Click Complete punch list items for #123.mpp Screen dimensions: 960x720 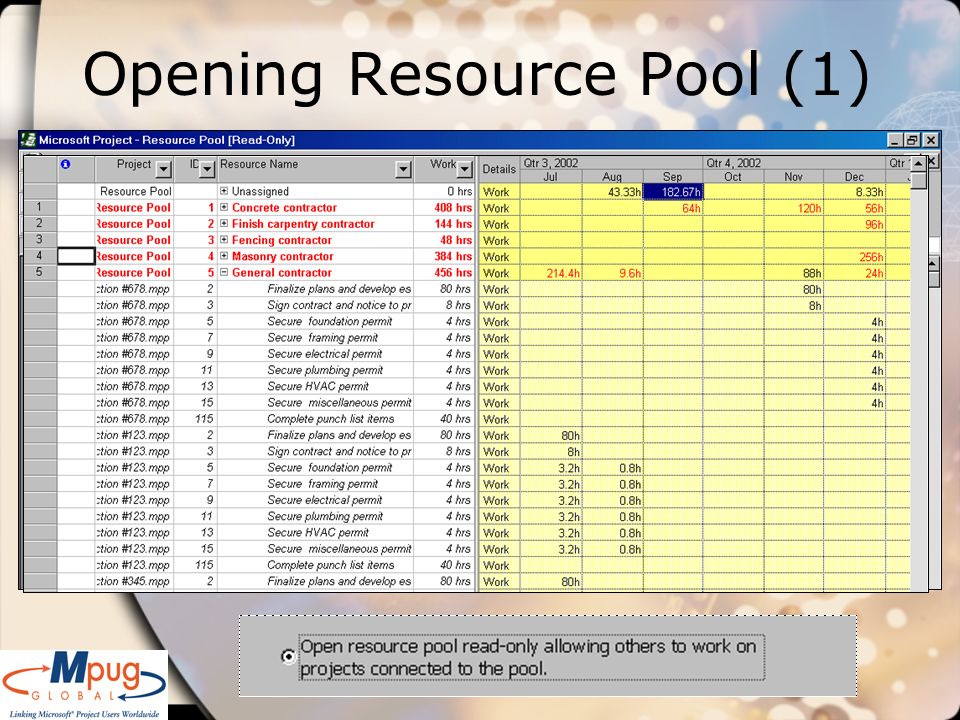pyautogui.click(x=331, y=565)
